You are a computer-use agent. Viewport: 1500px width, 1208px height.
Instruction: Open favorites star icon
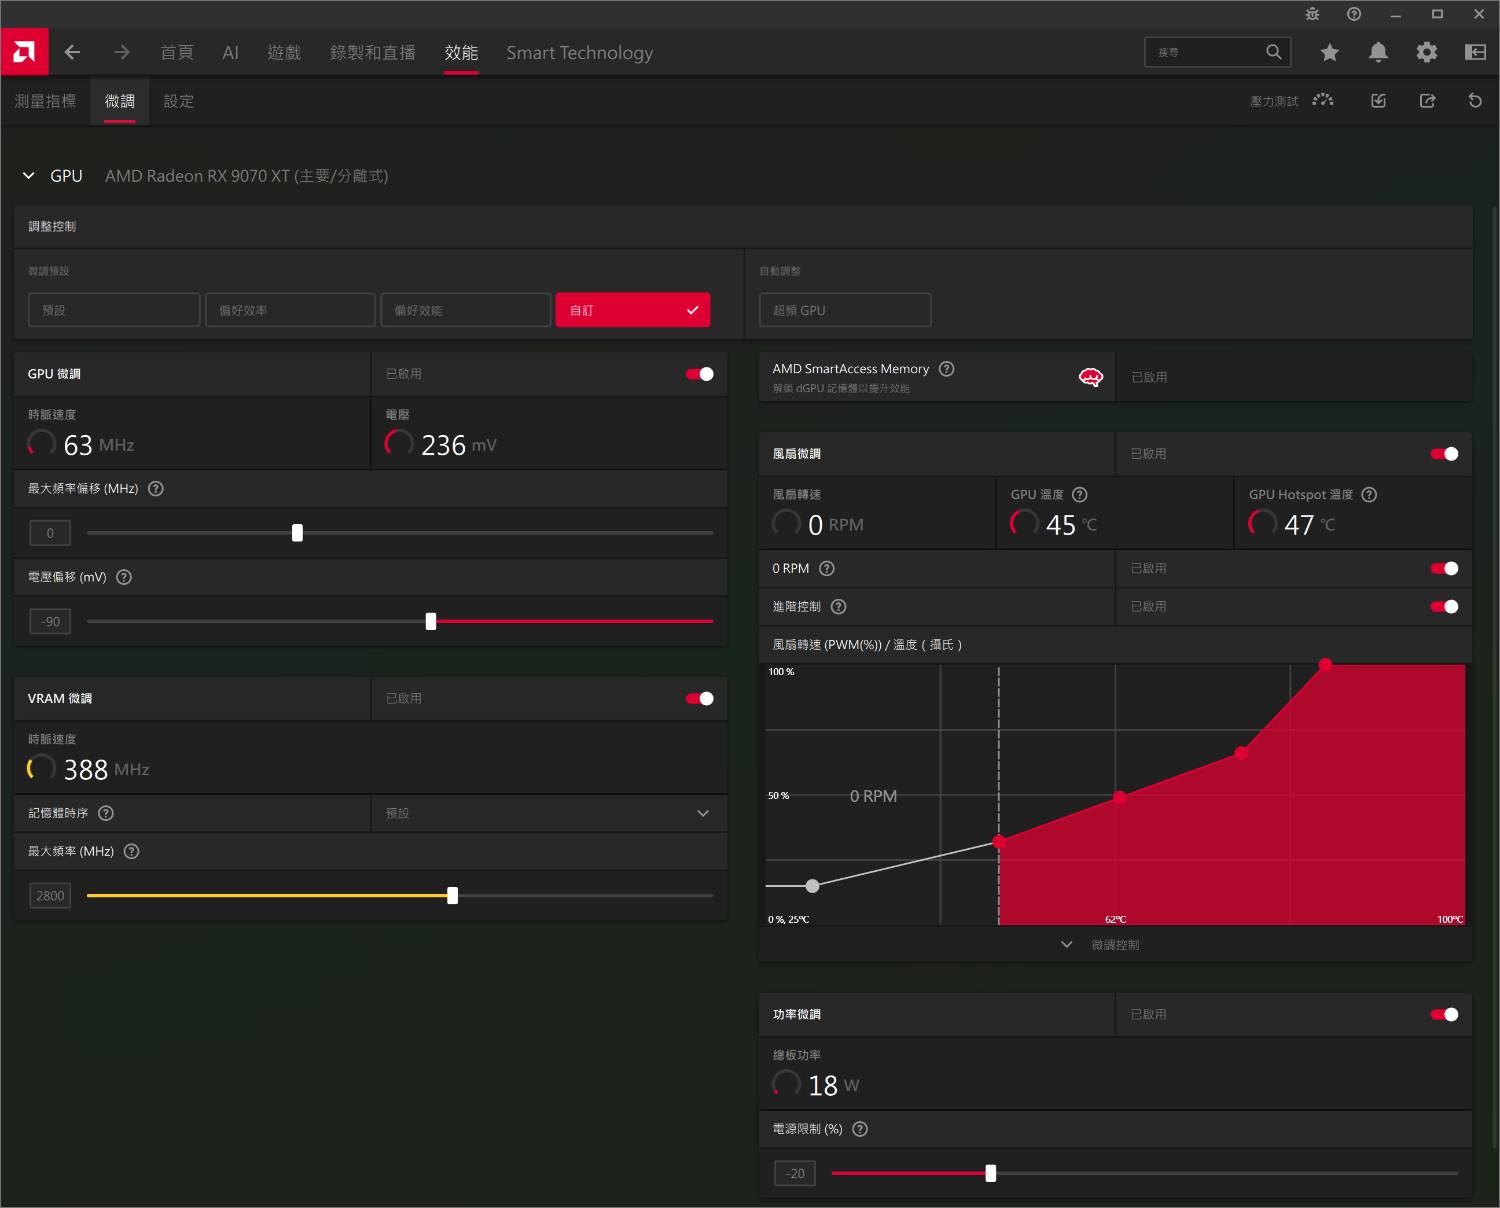click(1329, 52)
